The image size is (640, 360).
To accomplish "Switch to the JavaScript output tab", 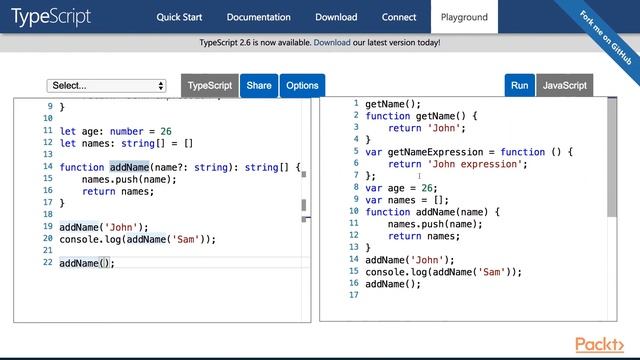I will (x=564, y=86).
